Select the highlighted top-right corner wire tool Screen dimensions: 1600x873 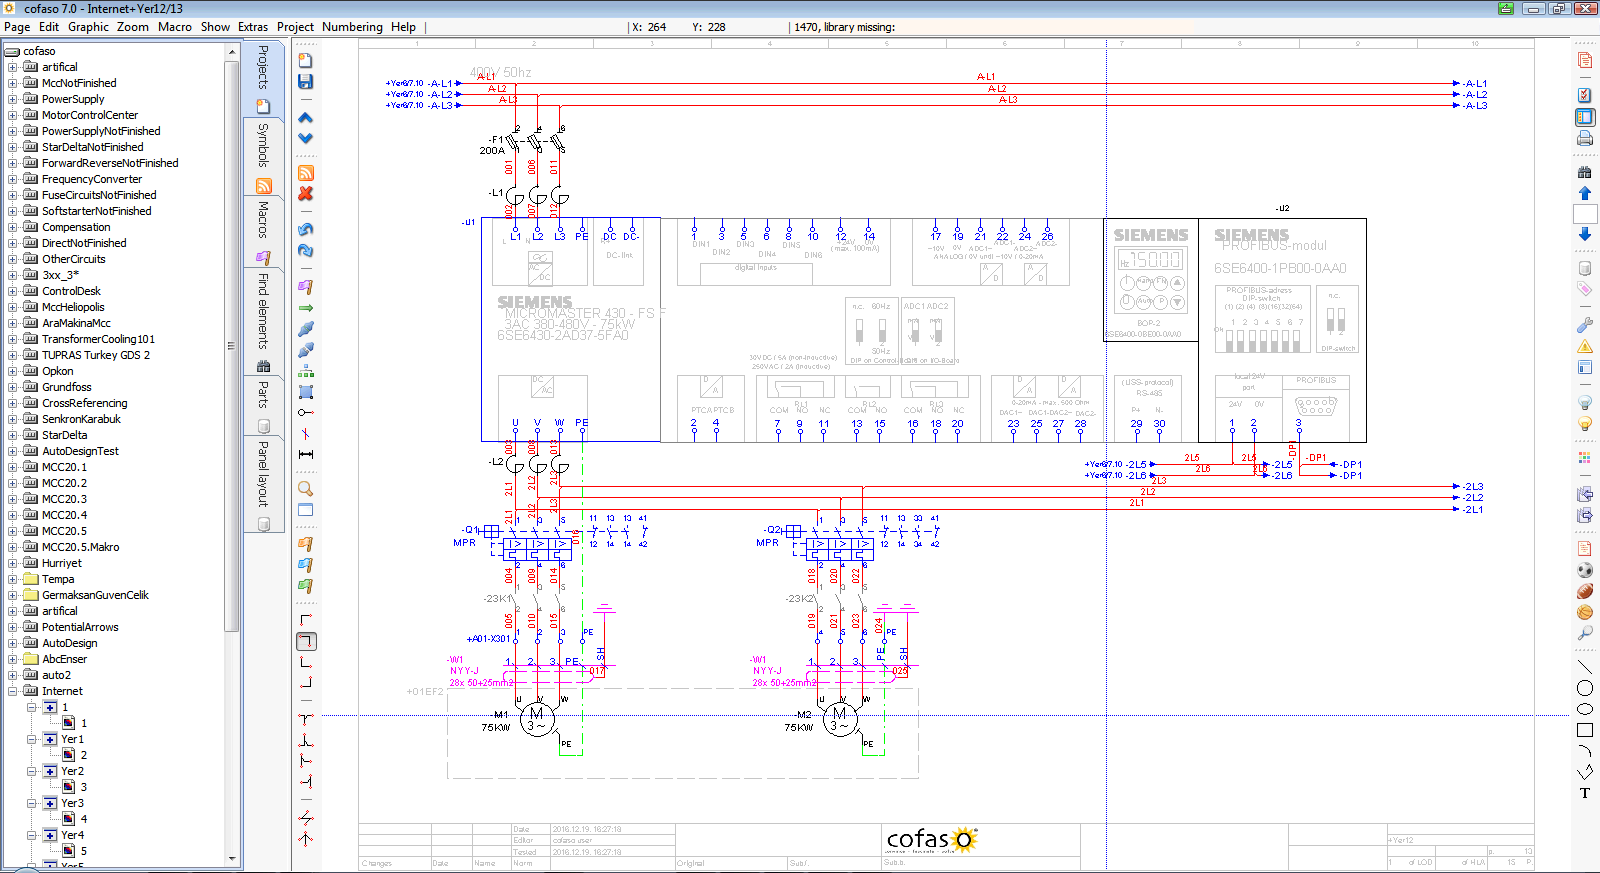tap(307, 641)
